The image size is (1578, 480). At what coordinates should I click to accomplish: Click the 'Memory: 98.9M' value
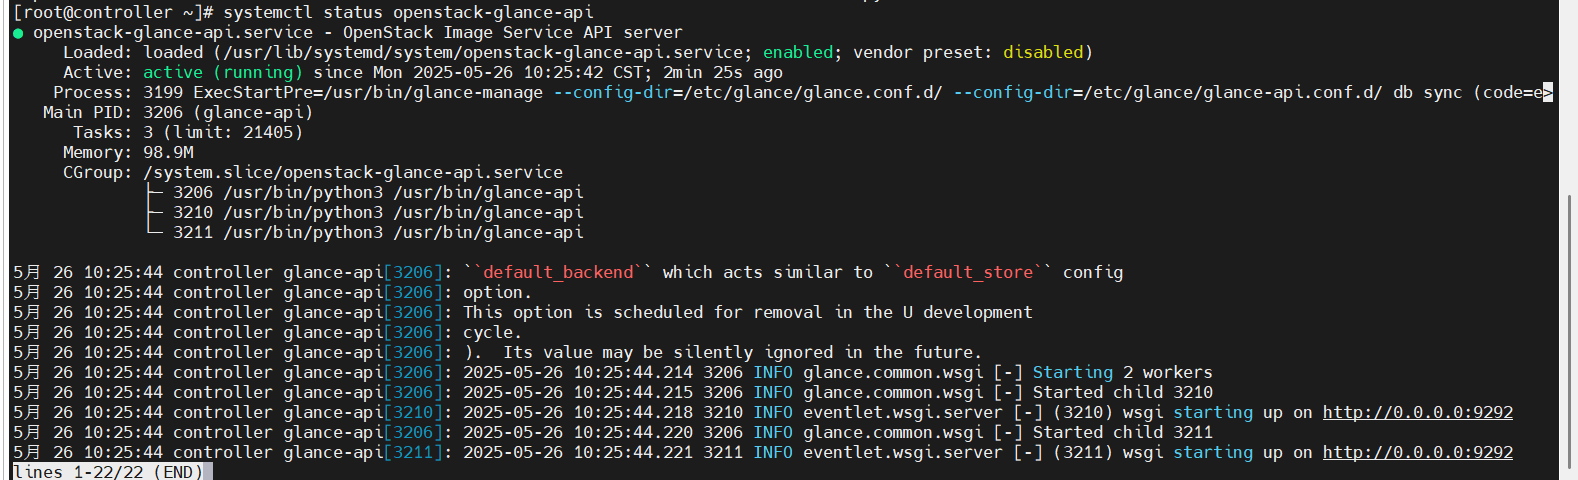pos(168,152)
